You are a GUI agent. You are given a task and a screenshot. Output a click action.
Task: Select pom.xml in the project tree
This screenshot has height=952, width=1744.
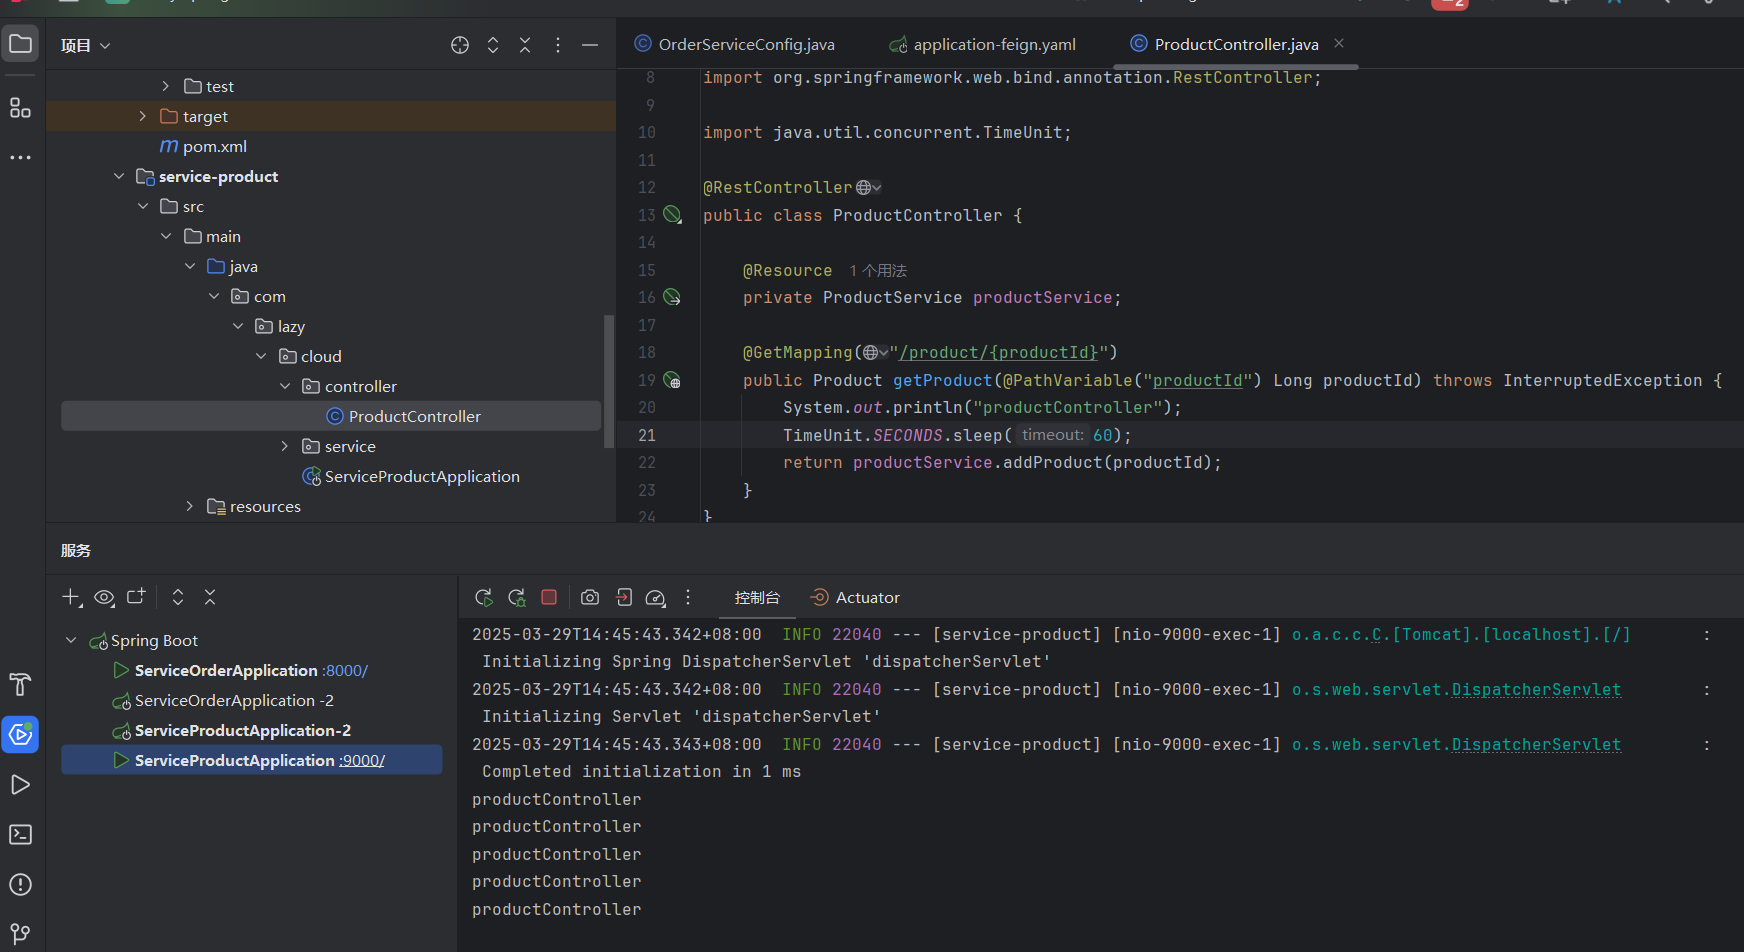(214, 146)
